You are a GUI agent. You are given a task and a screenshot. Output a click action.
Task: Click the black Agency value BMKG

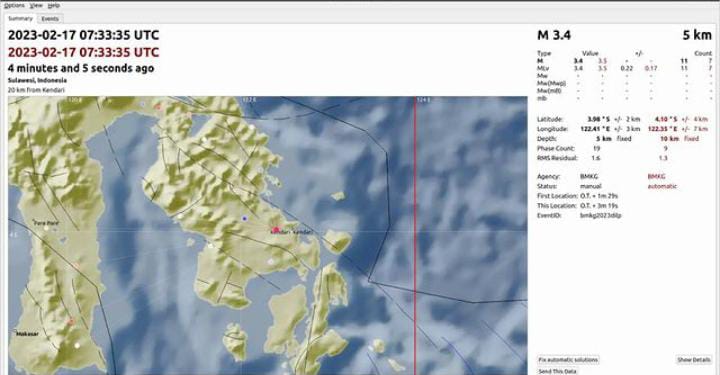[x=589, y=176]
